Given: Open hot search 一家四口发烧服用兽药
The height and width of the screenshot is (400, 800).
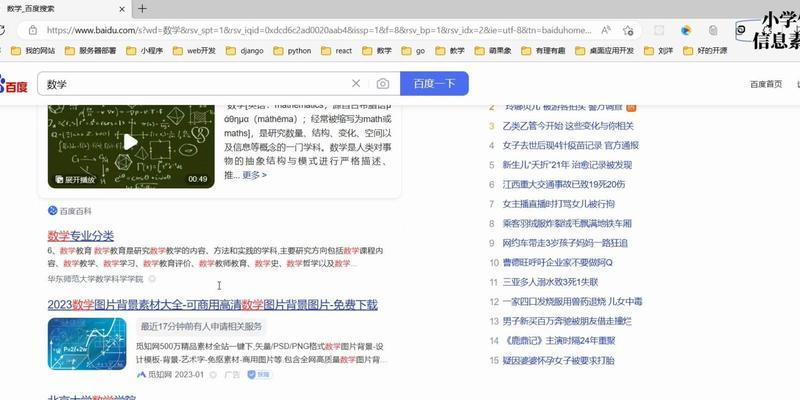Looking at the screenshot, I should pos(572,302).
